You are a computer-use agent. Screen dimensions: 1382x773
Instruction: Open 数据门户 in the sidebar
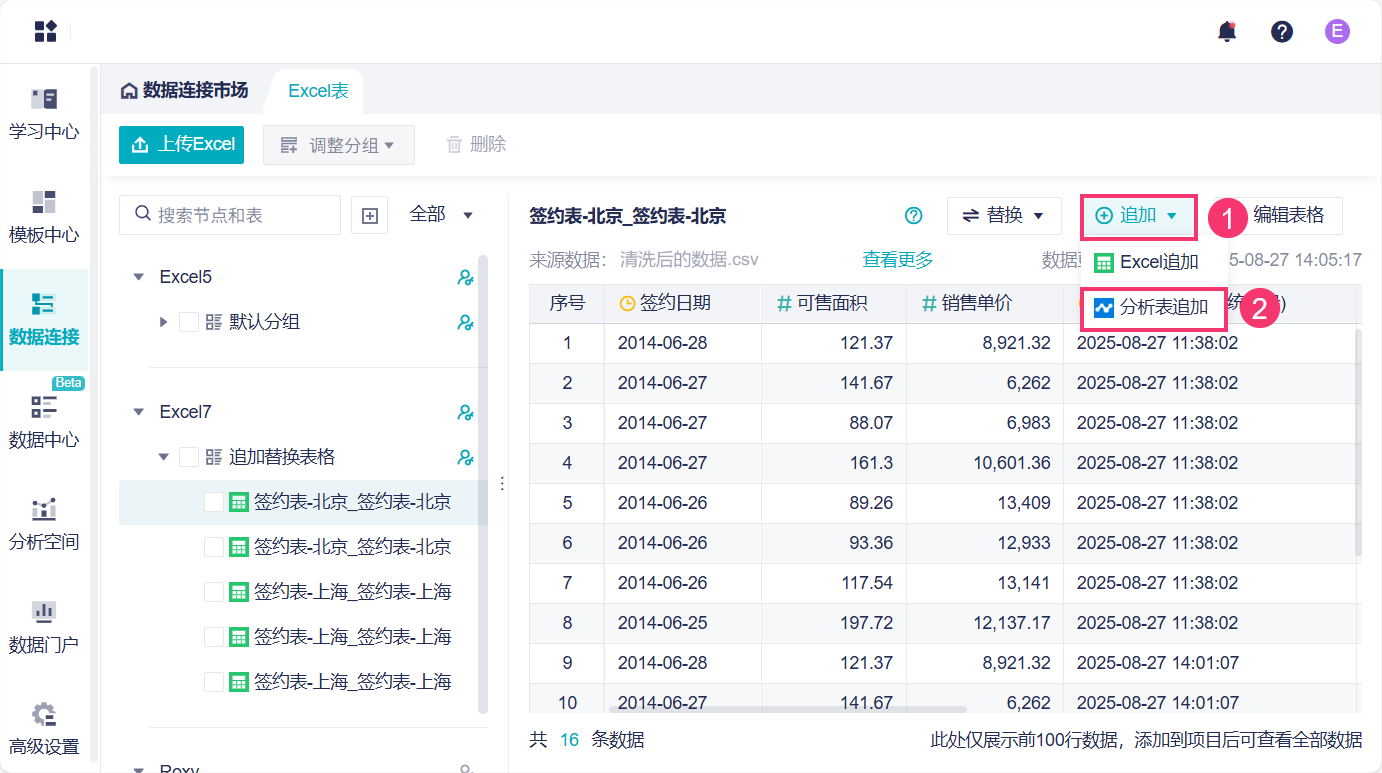tap(44, 626)
